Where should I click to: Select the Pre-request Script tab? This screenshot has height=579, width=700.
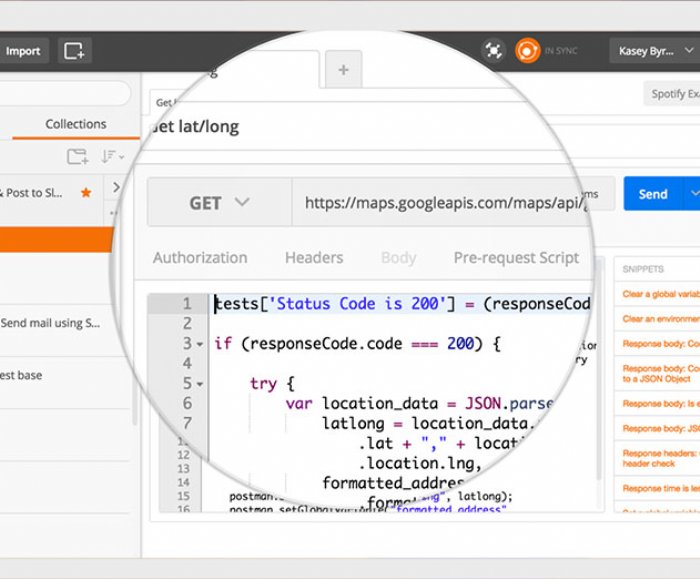tap(516, 258)
